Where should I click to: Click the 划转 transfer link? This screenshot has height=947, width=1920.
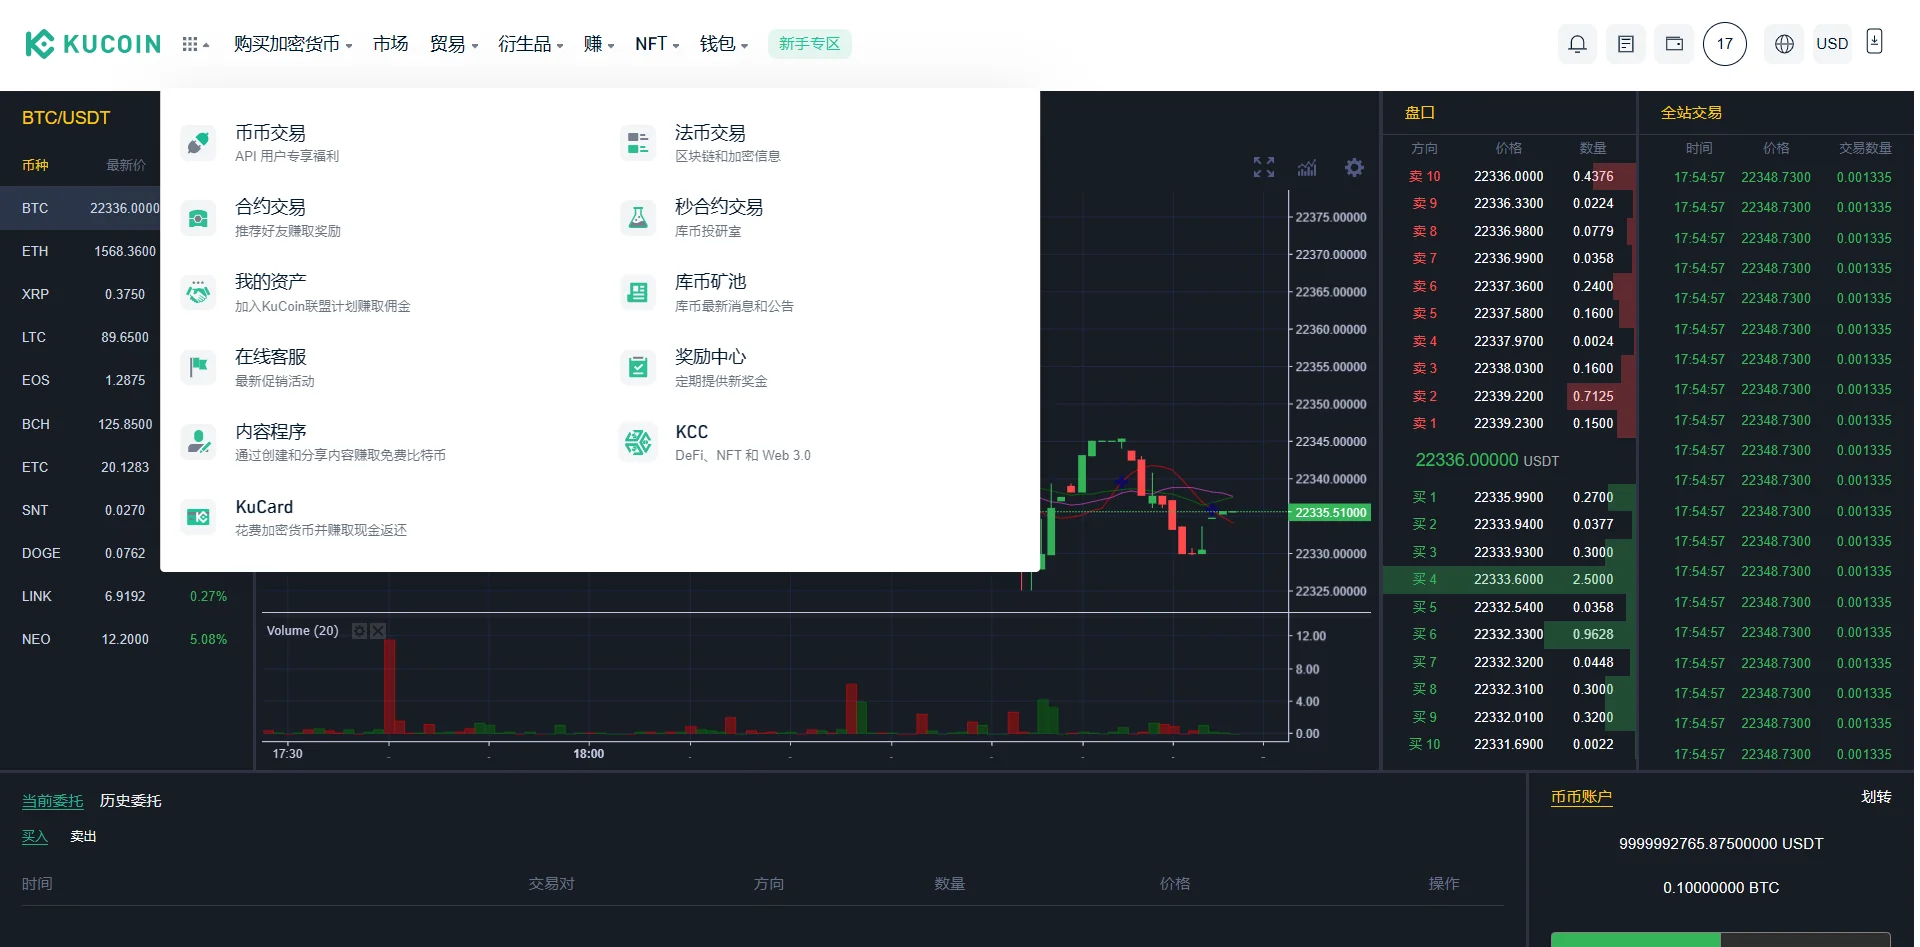[x=1875, y=797]
